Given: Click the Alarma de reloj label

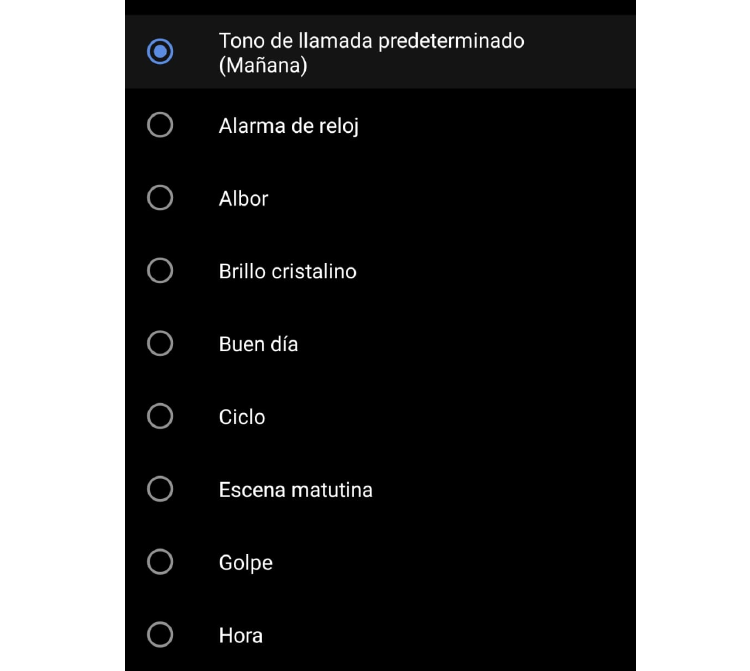Looking at the screenshot, I should [x=288, y=126].
